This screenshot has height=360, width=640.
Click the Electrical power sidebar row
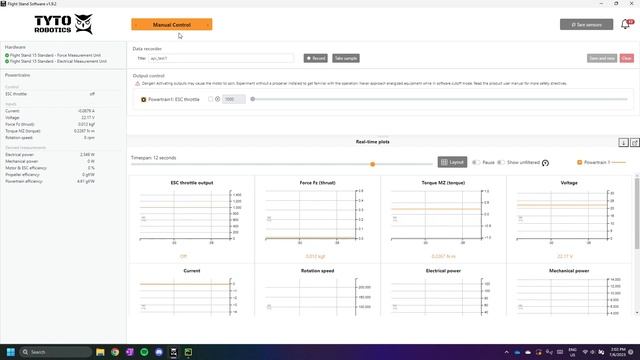point(50,155)
